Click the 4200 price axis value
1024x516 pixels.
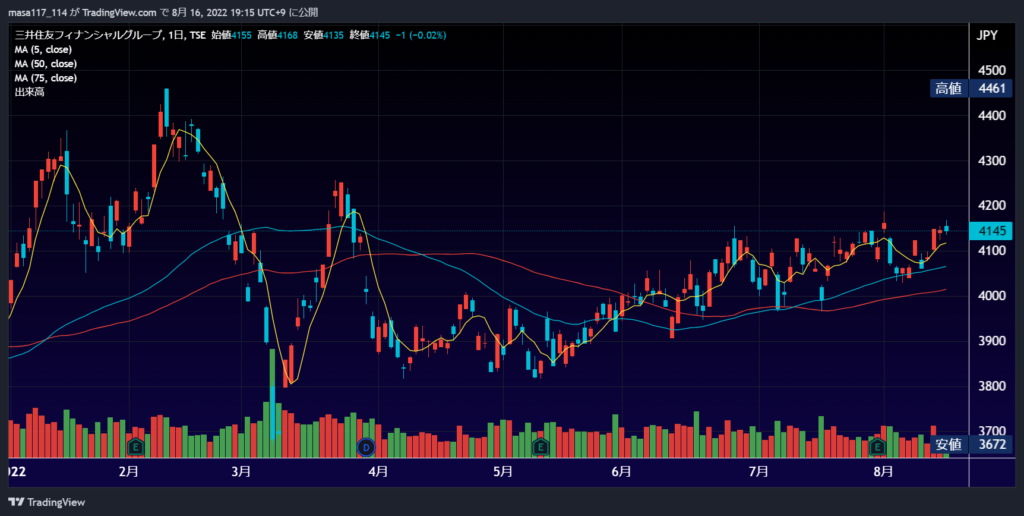click(x=991, y=206)
